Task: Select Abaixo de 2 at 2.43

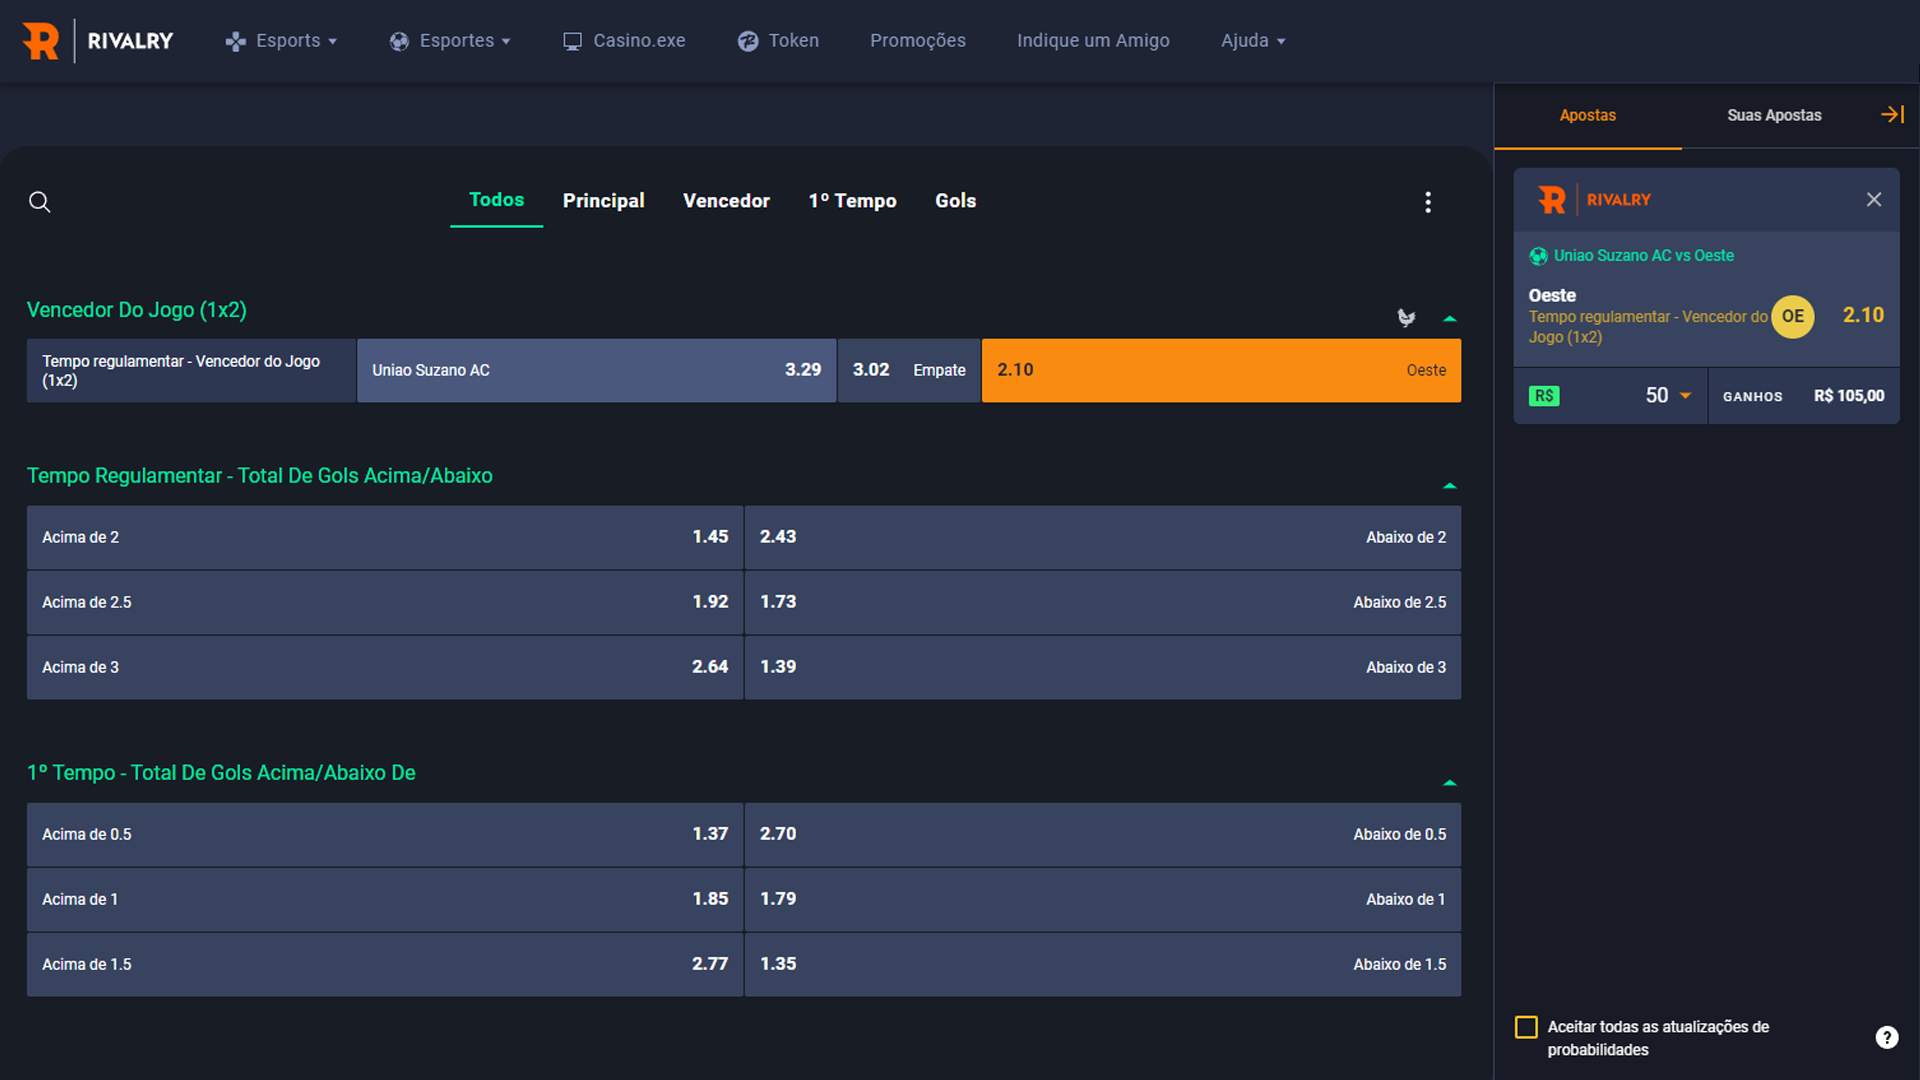Action: coord(1103,537)
